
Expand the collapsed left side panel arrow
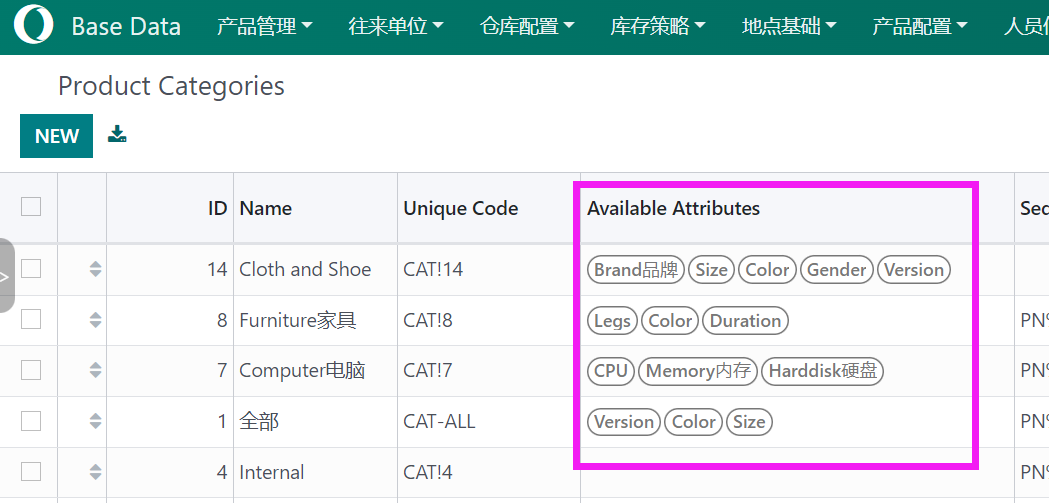point(6,276)
